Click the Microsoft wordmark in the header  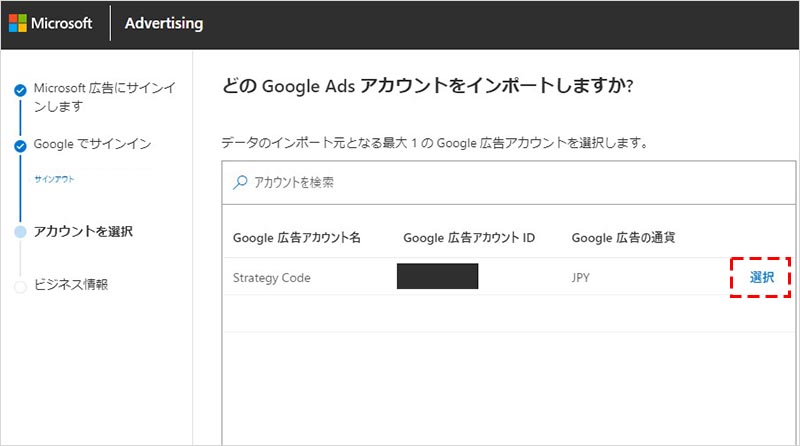click(x=66, y=24)
